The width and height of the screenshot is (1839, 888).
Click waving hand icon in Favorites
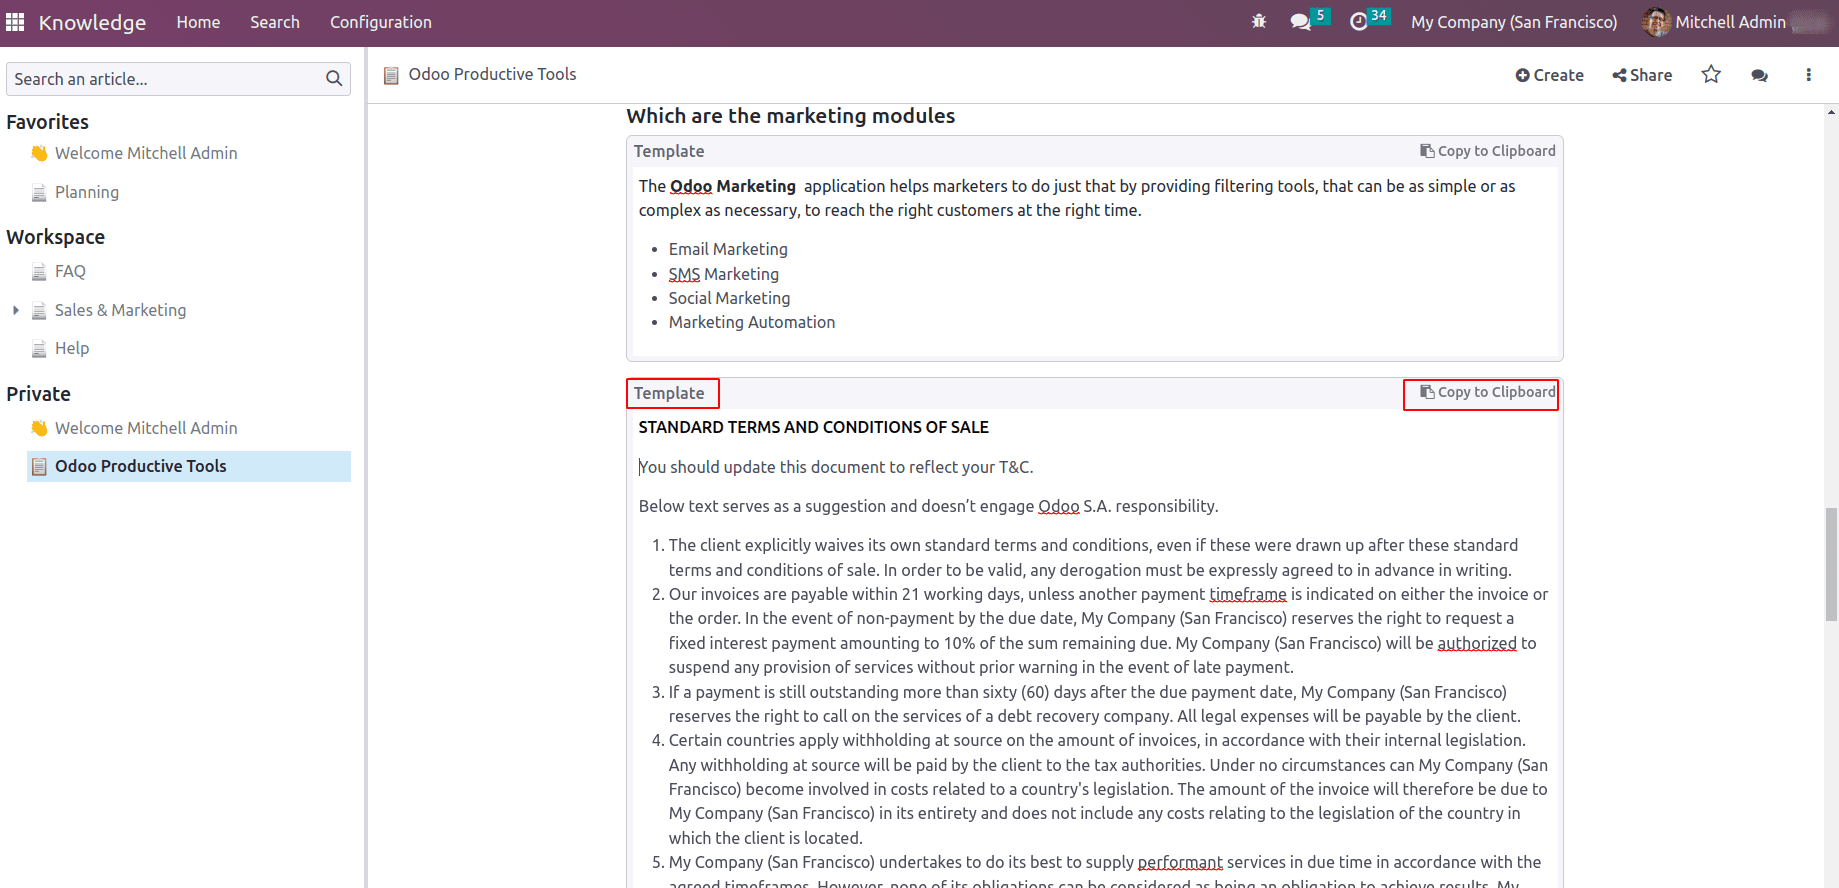tap(39, 153)
